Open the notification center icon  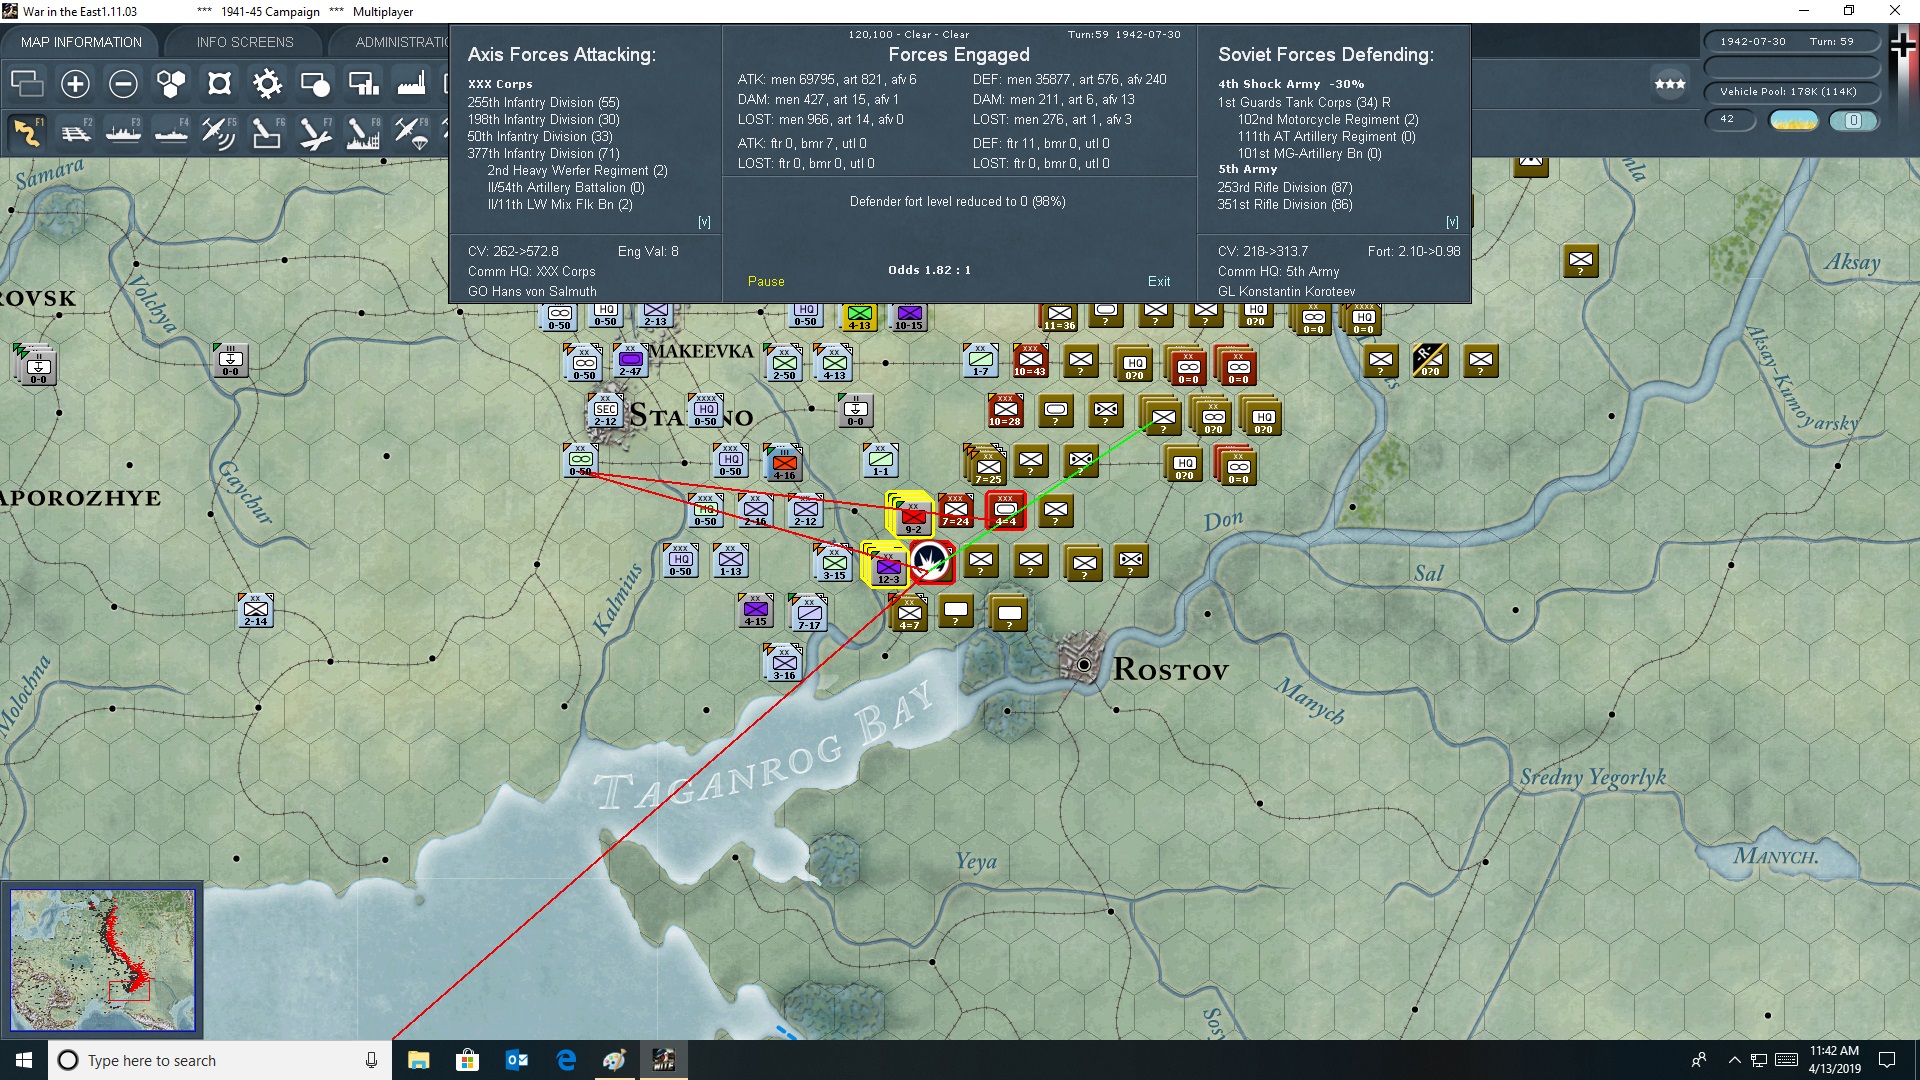pyautogui.click(x=1887, y=1060)
